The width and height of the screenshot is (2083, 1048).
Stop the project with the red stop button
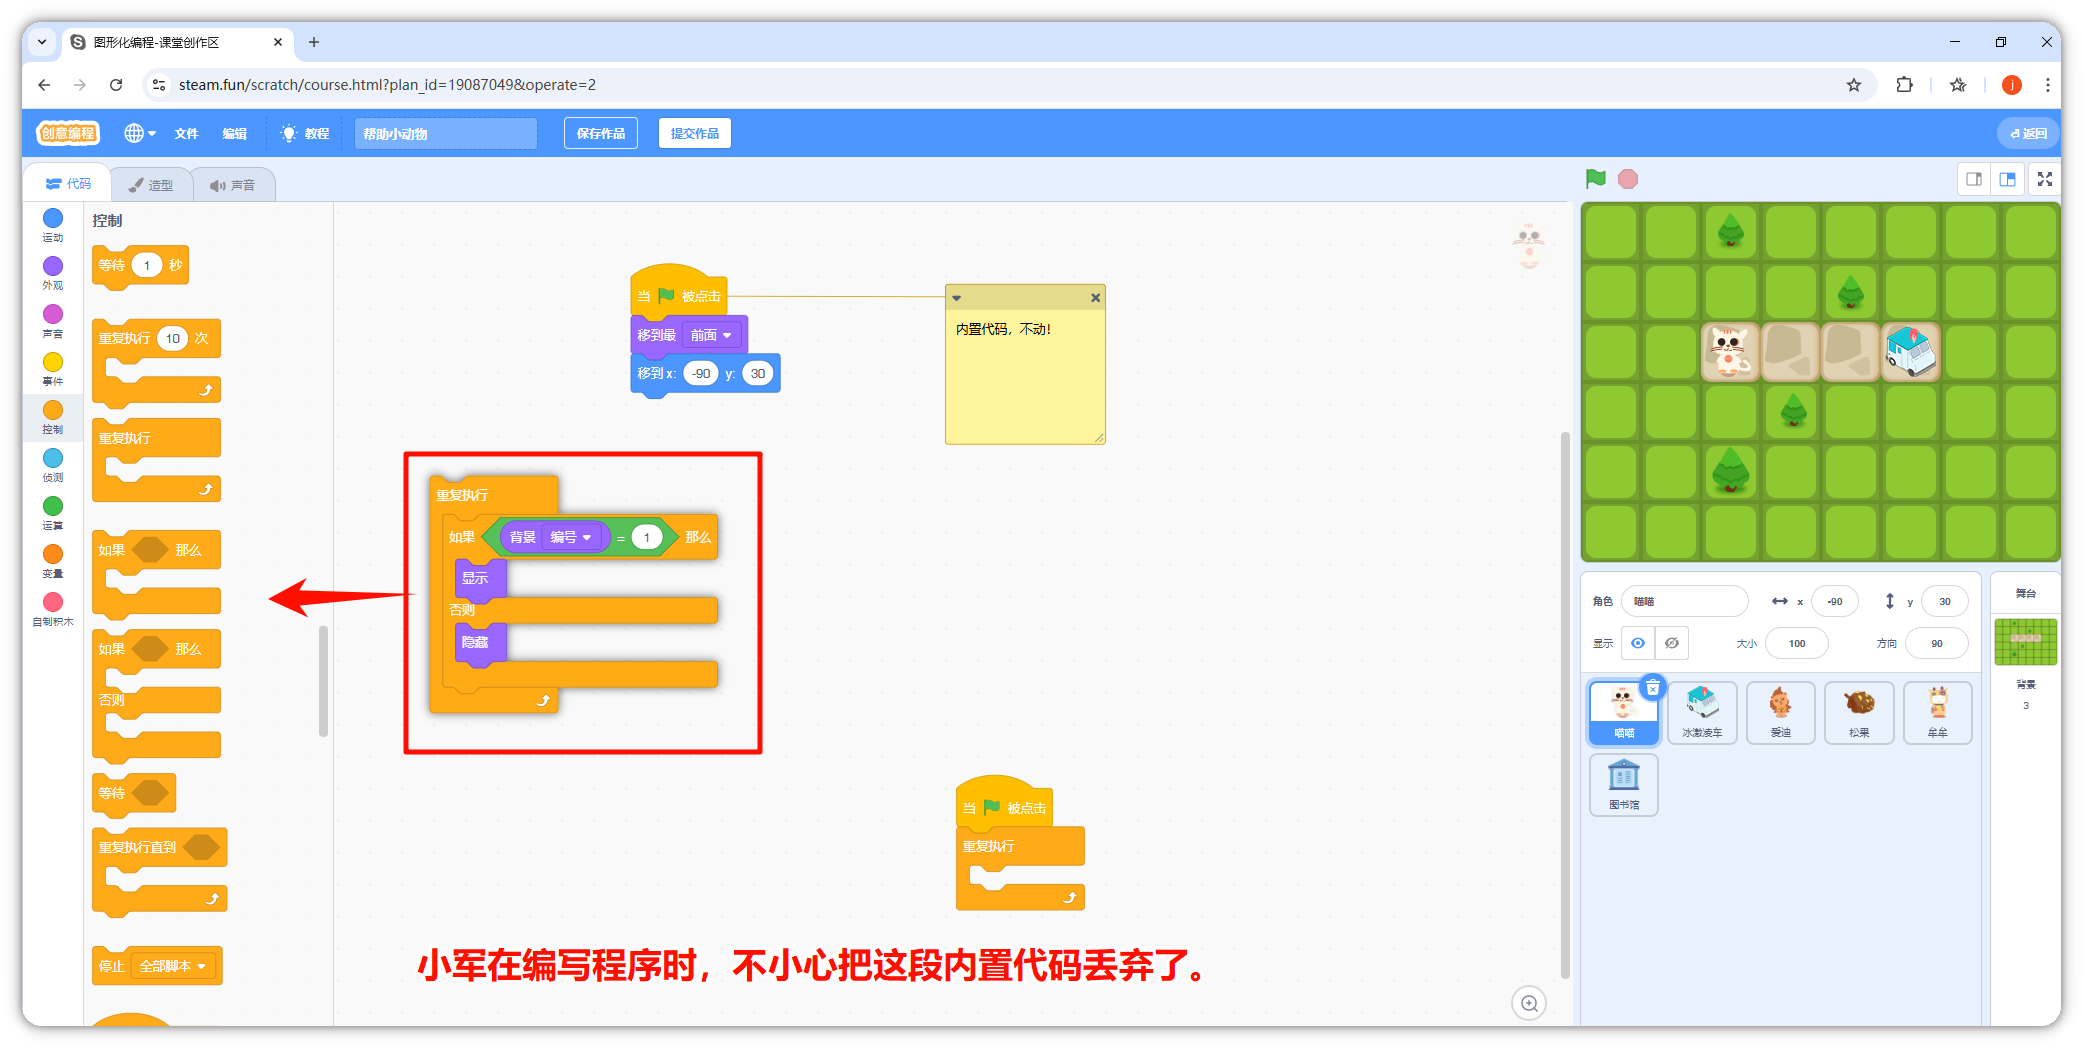[1628, 179]
